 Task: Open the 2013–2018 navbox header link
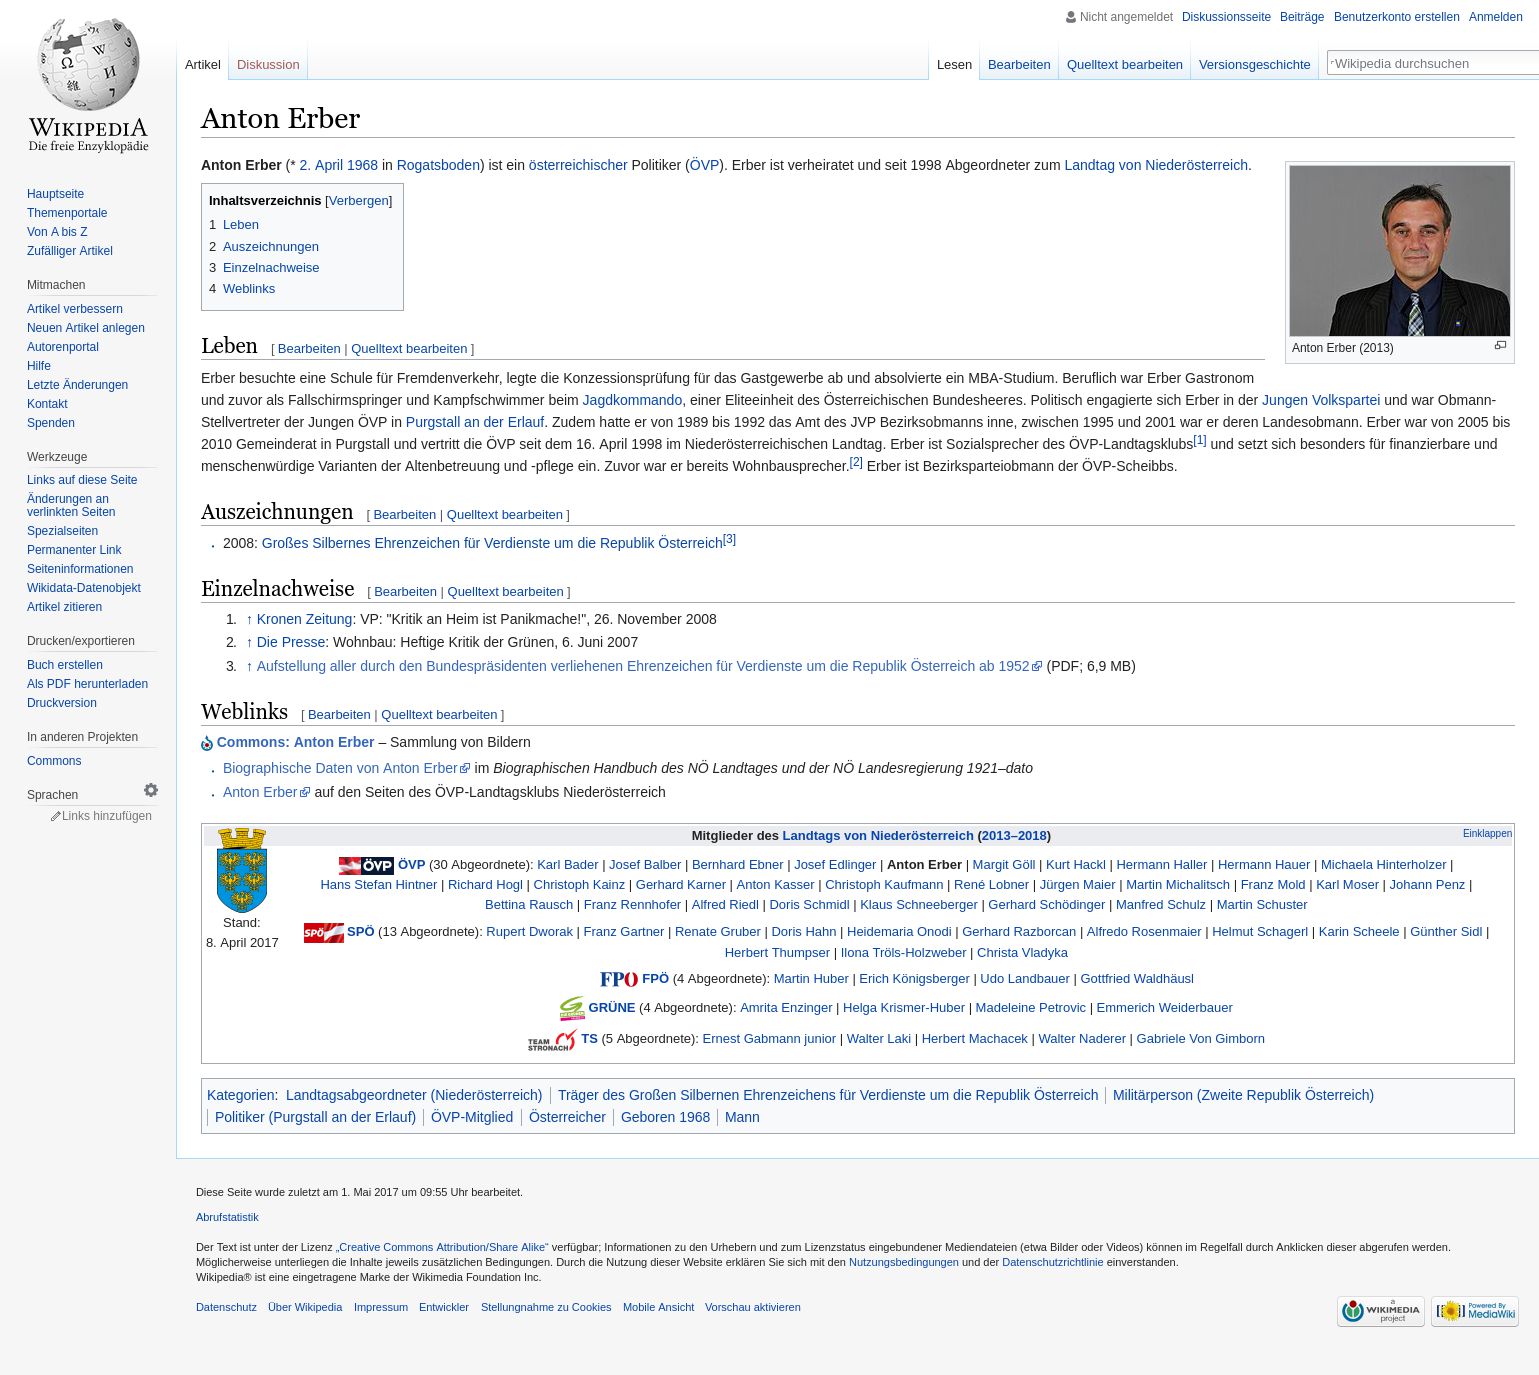(1014, 836)
